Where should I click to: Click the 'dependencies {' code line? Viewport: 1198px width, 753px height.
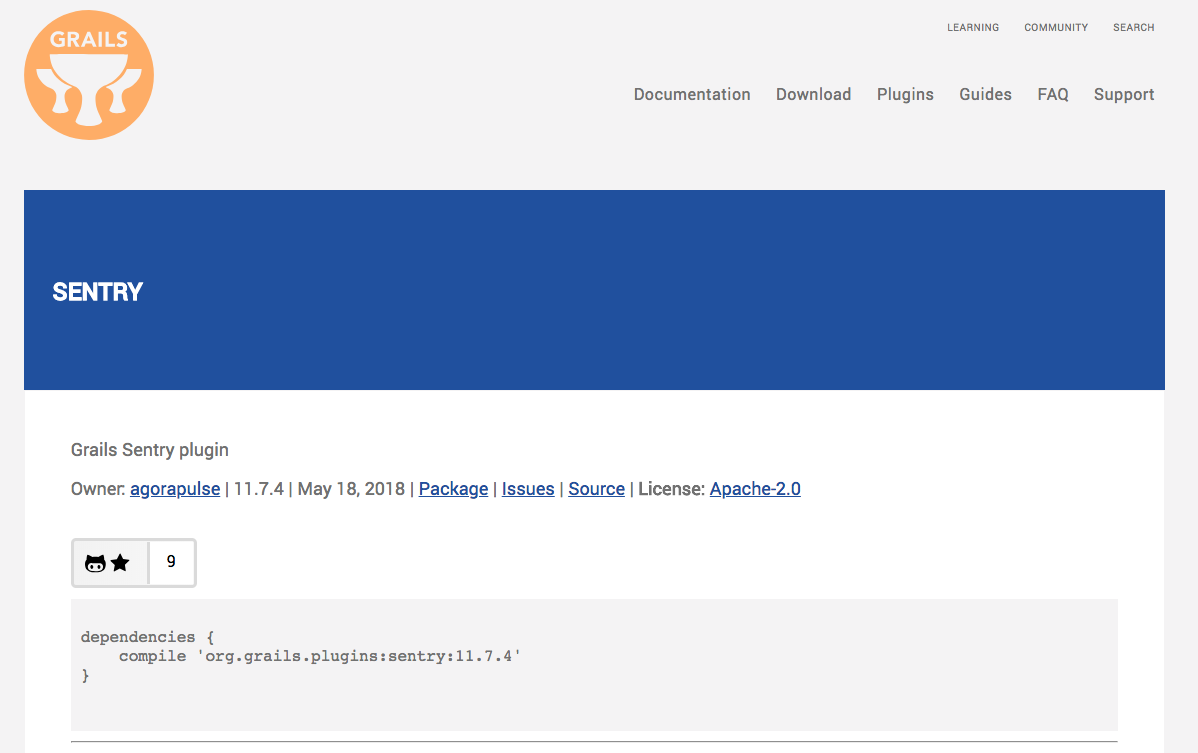coord(147,637)
